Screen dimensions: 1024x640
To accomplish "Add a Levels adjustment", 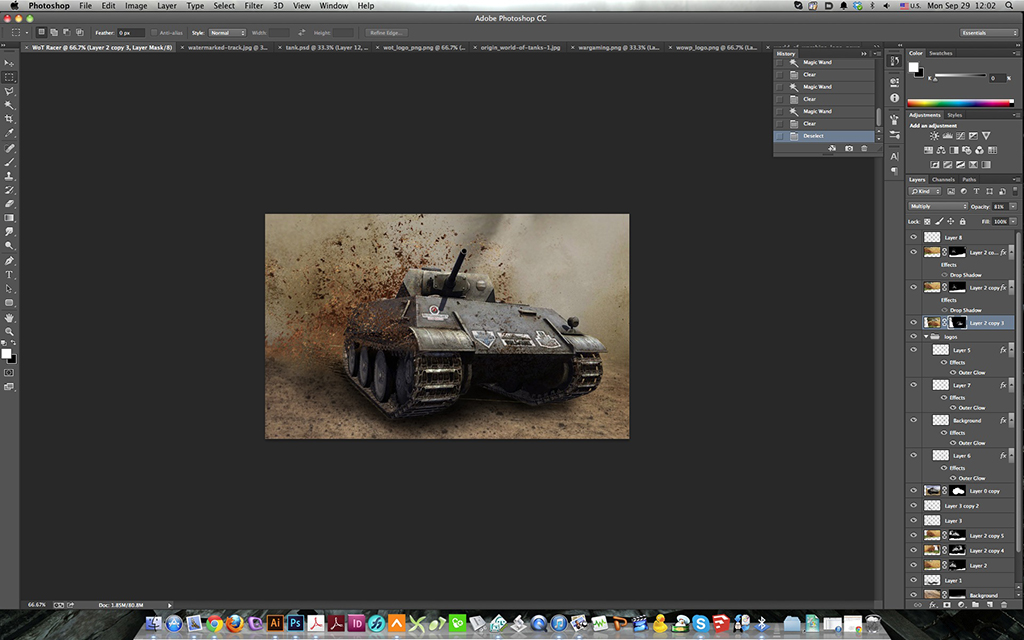I will (948, 136).
